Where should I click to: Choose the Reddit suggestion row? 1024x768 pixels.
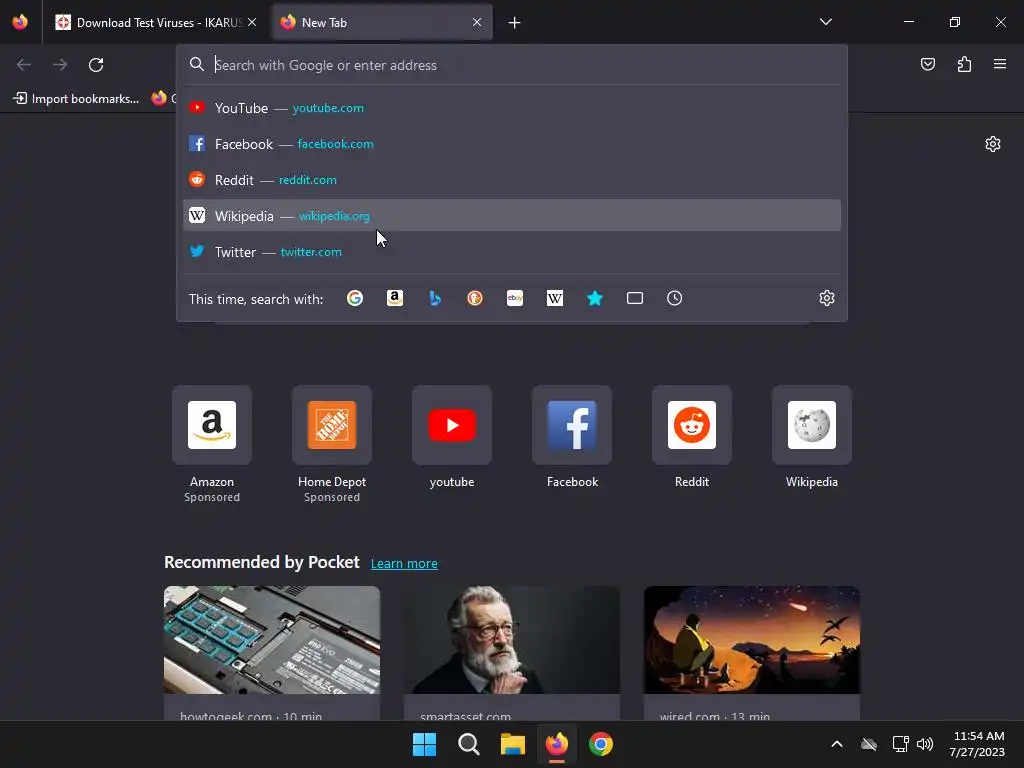[x=512, y=180]
